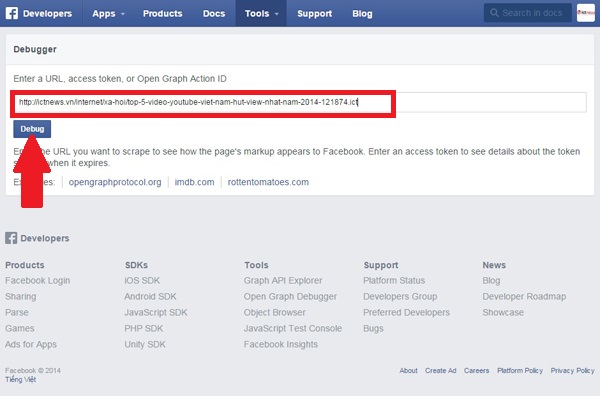The image size is (600, 396).
Task: Open Showcase footer link
Action: click(503, 312)
